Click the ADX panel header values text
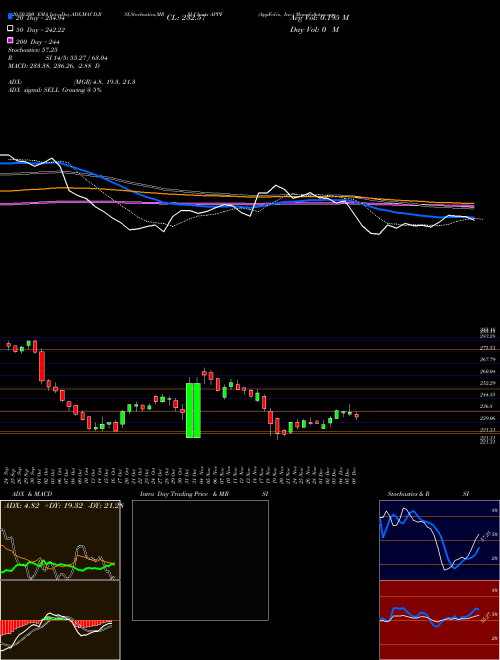The height and width of the screenshot is (660, 500). [x=63, y=505]
